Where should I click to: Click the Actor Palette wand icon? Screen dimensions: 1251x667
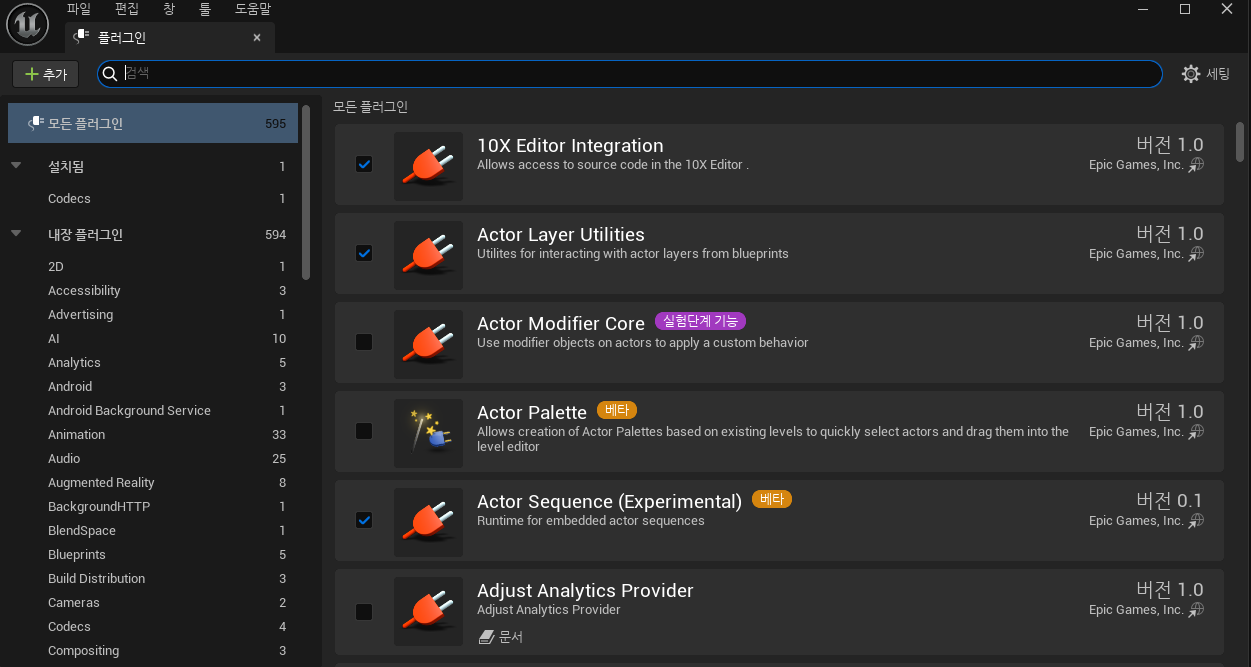pos(428,433)
